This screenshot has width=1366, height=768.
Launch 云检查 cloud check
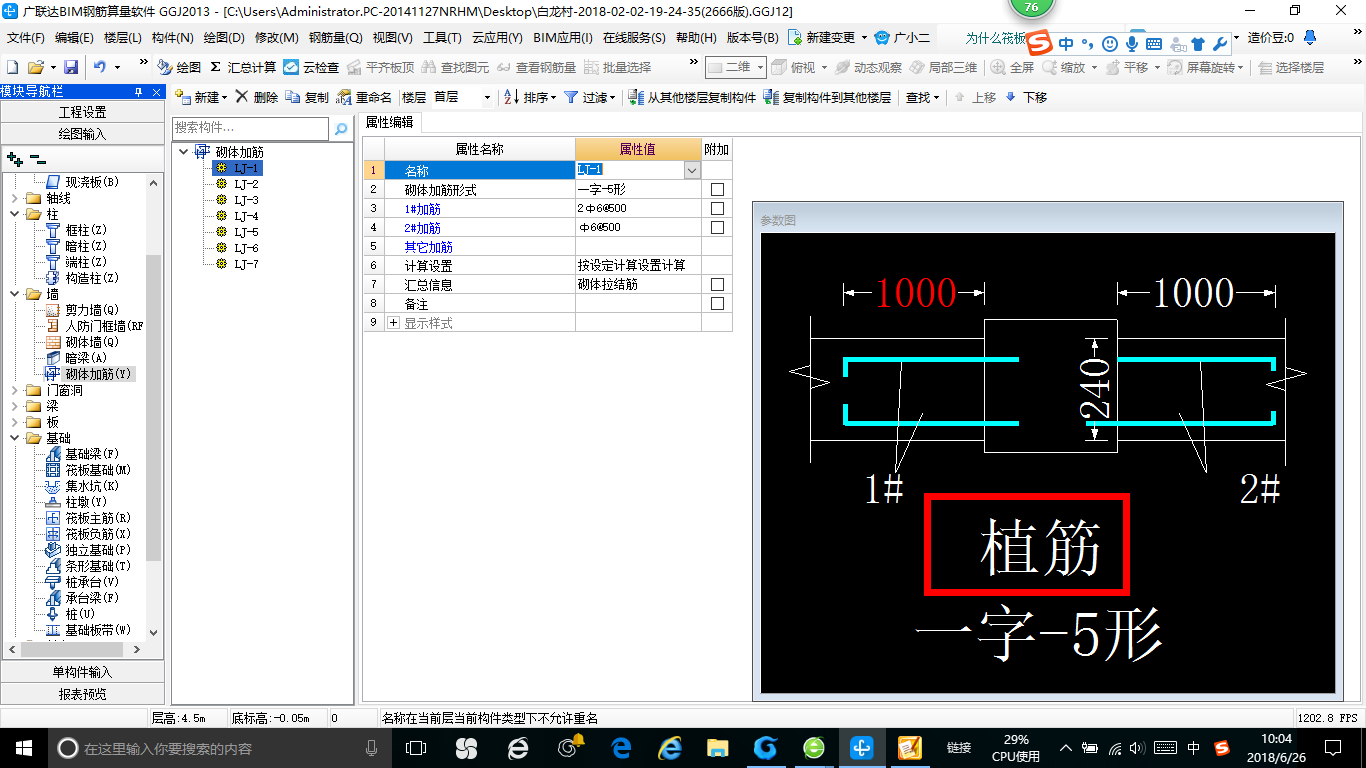click(x=311, y=67)
